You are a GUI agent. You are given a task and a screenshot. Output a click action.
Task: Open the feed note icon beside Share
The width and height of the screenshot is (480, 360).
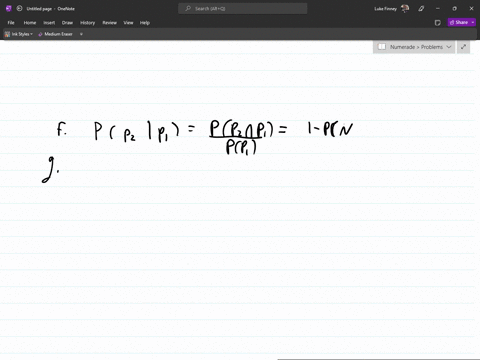click(x=438, y=23)
